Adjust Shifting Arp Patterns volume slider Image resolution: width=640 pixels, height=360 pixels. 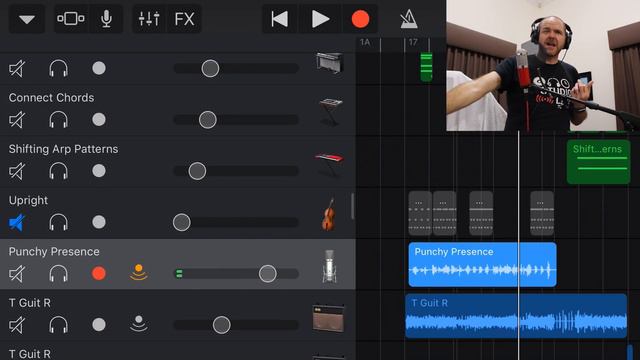pyautogui.click(x=197, y=171)
